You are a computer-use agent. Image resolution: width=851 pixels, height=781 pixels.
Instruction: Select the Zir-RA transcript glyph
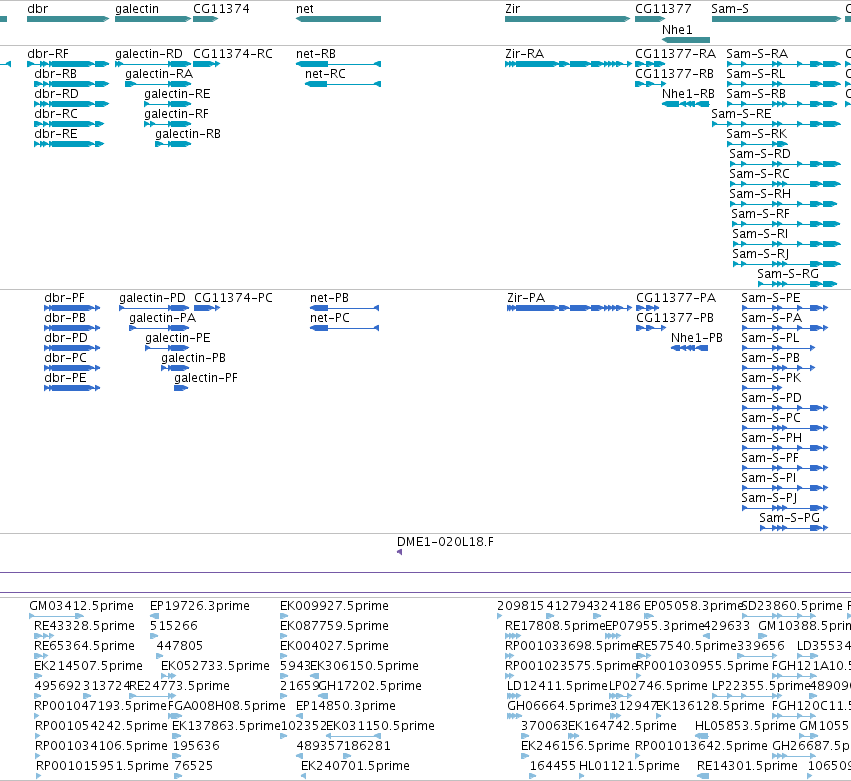point(568,64)
